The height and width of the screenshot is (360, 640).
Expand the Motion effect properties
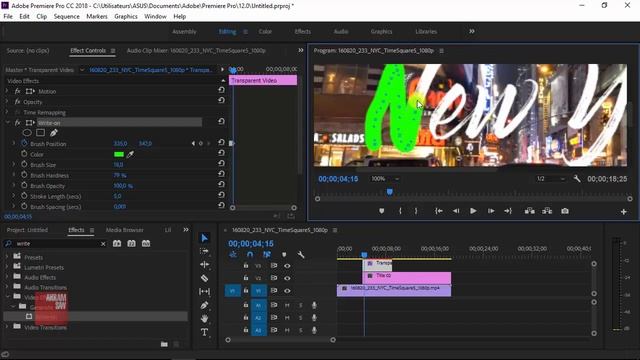7,91
